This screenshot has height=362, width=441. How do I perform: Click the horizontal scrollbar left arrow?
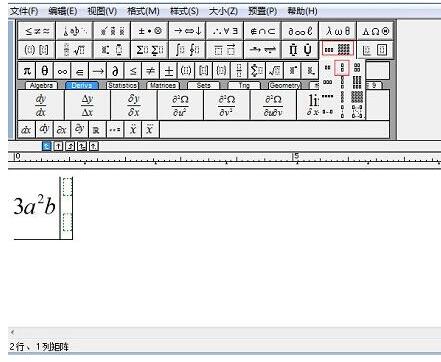pos(13,332)
